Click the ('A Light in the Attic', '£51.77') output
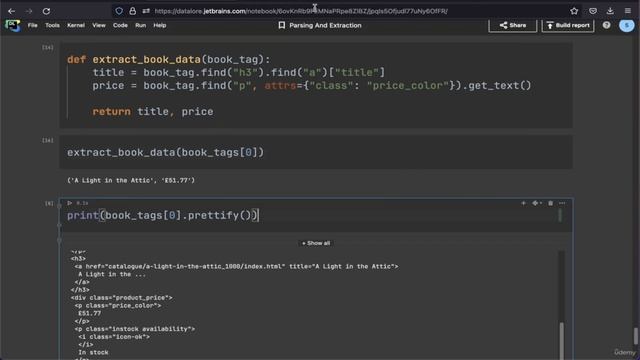Screen dimensions: 640x360 (x=131, y=180)
